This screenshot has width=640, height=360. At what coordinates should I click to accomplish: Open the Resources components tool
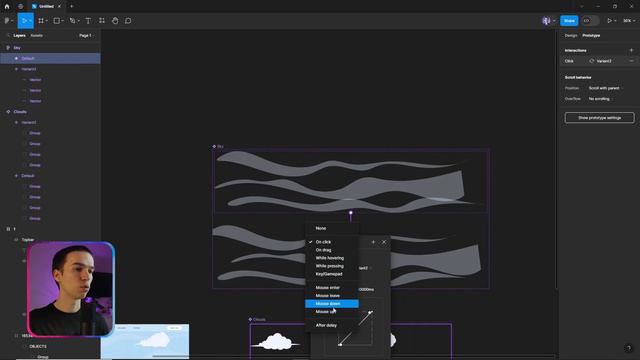click(102, 21)
